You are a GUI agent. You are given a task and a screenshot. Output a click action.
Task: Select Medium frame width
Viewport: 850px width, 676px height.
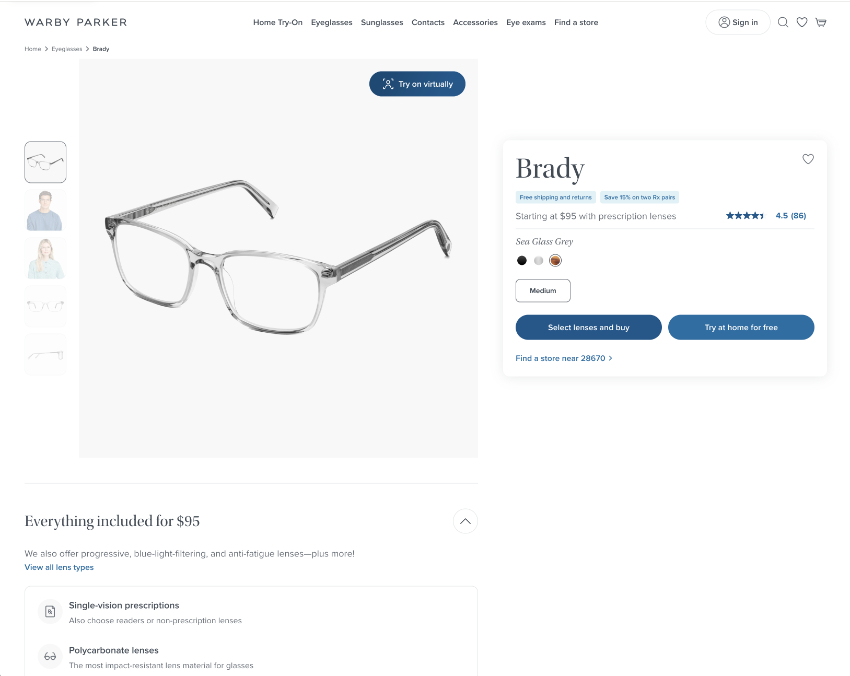click(x=543, y=291)
